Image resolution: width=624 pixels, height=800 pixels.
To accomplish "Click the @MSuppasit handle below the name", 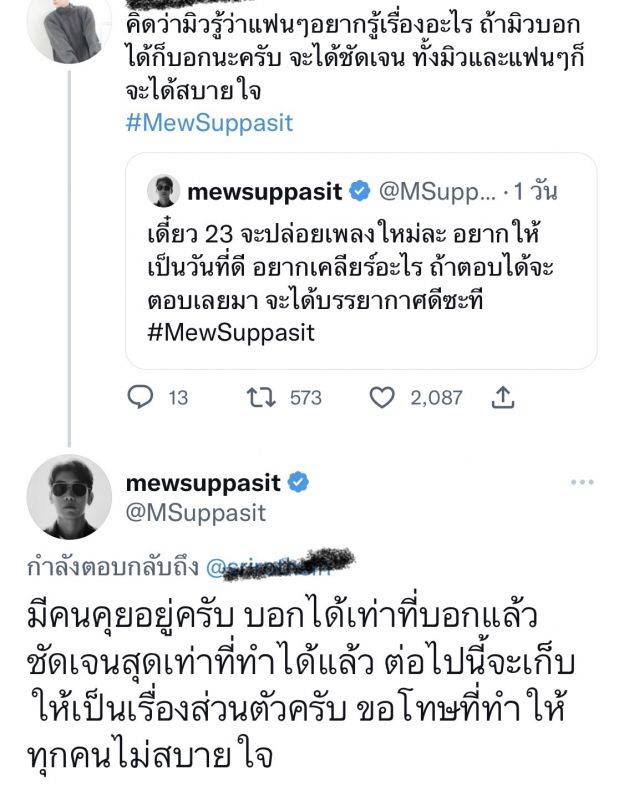I will 196,513.
